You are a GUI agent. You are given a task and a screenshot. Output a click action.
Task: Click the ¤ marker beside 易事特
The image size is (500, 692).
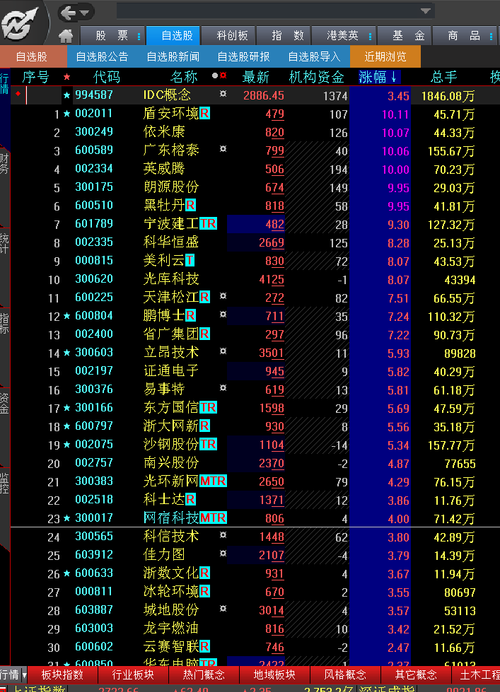pos(223,388)
